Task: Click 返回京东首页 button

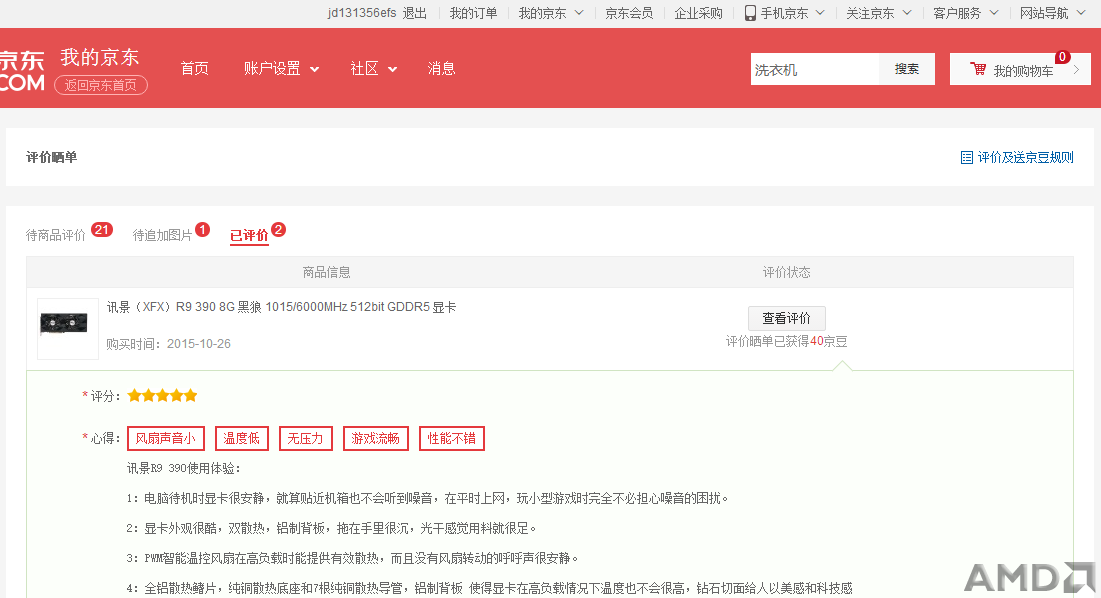Action: pyautogui.click(x=101, y=85)
